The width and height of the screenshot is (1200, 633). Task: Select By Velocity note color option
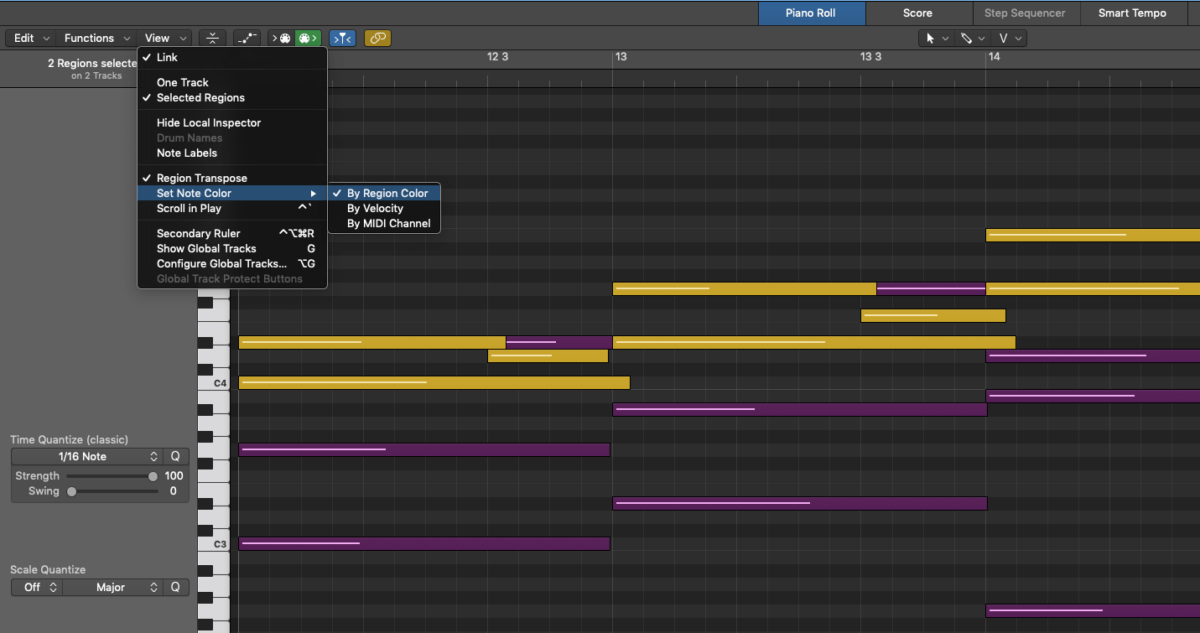click(374, 208)
